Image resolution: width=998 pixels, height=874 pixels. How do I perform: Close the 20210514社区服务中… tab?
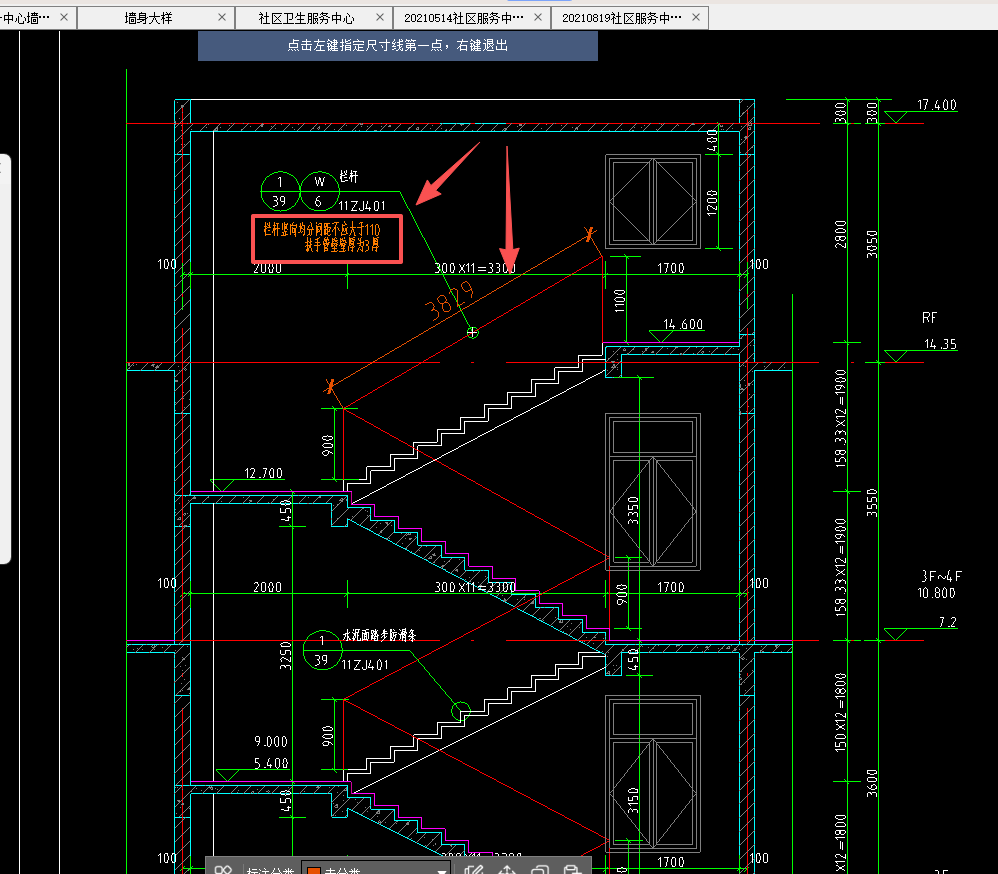coord(538,17)
